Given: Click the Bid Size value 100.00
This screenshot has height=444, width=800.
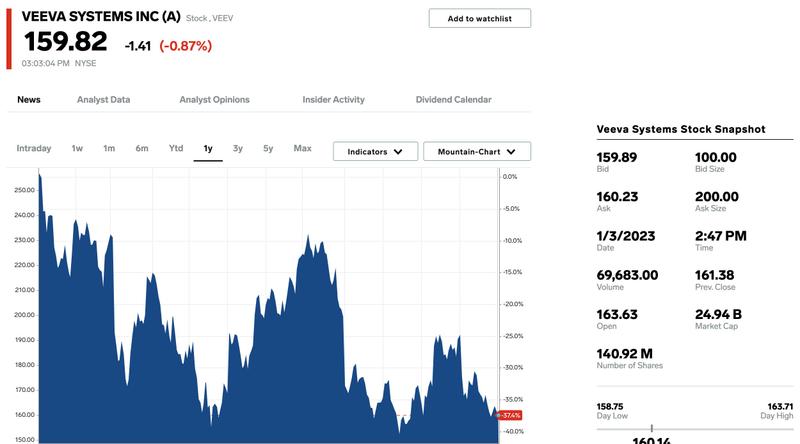Looking at the screenshot, I should tap(716, 157).
